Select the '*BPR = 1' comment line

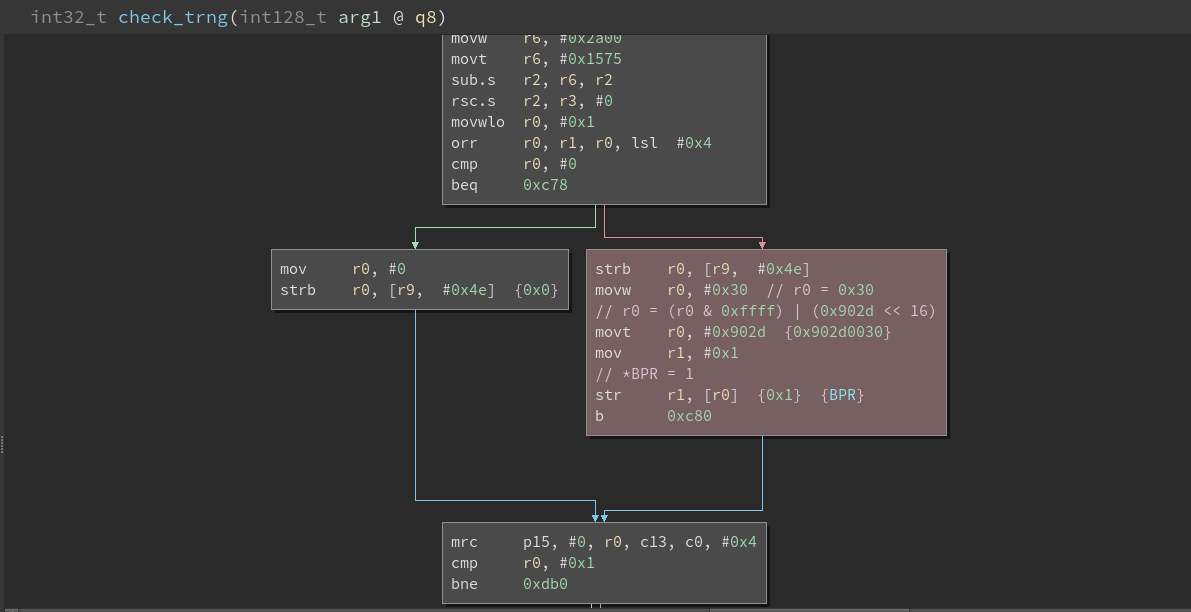click(645, 374)
